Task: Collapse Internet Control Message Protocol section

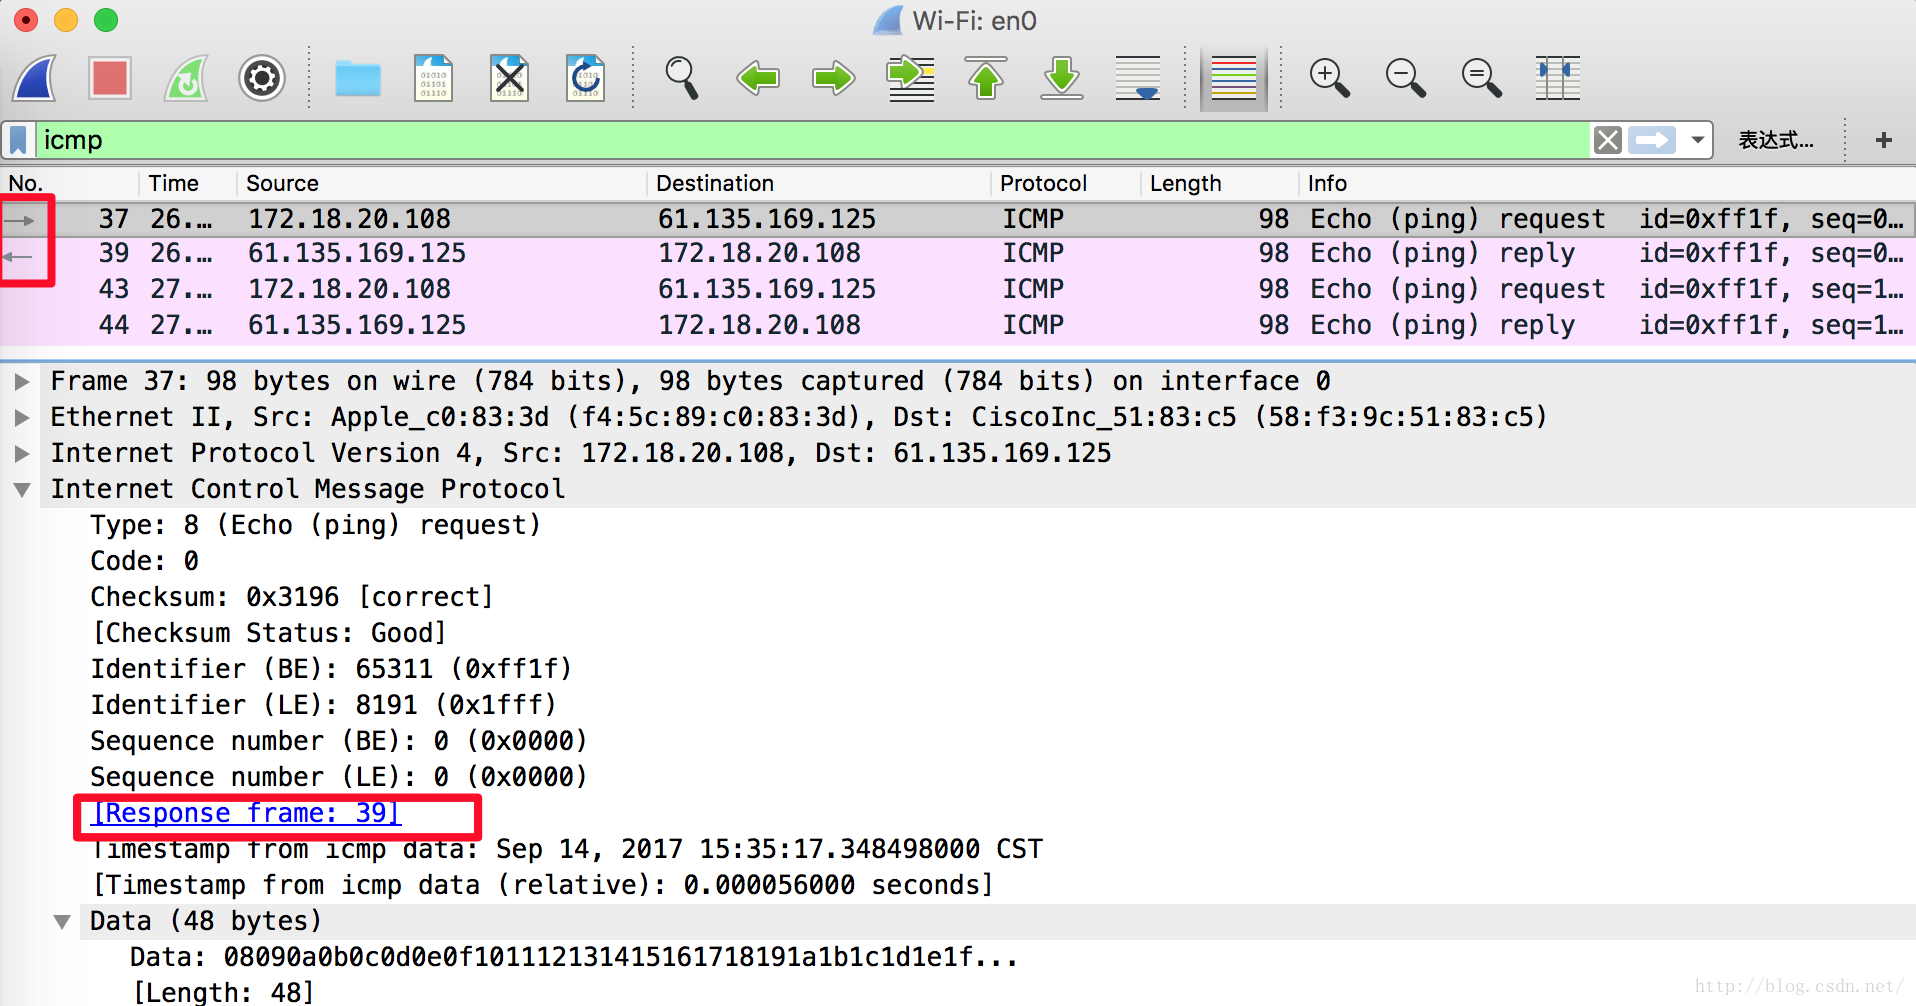Action: [21, 489]
